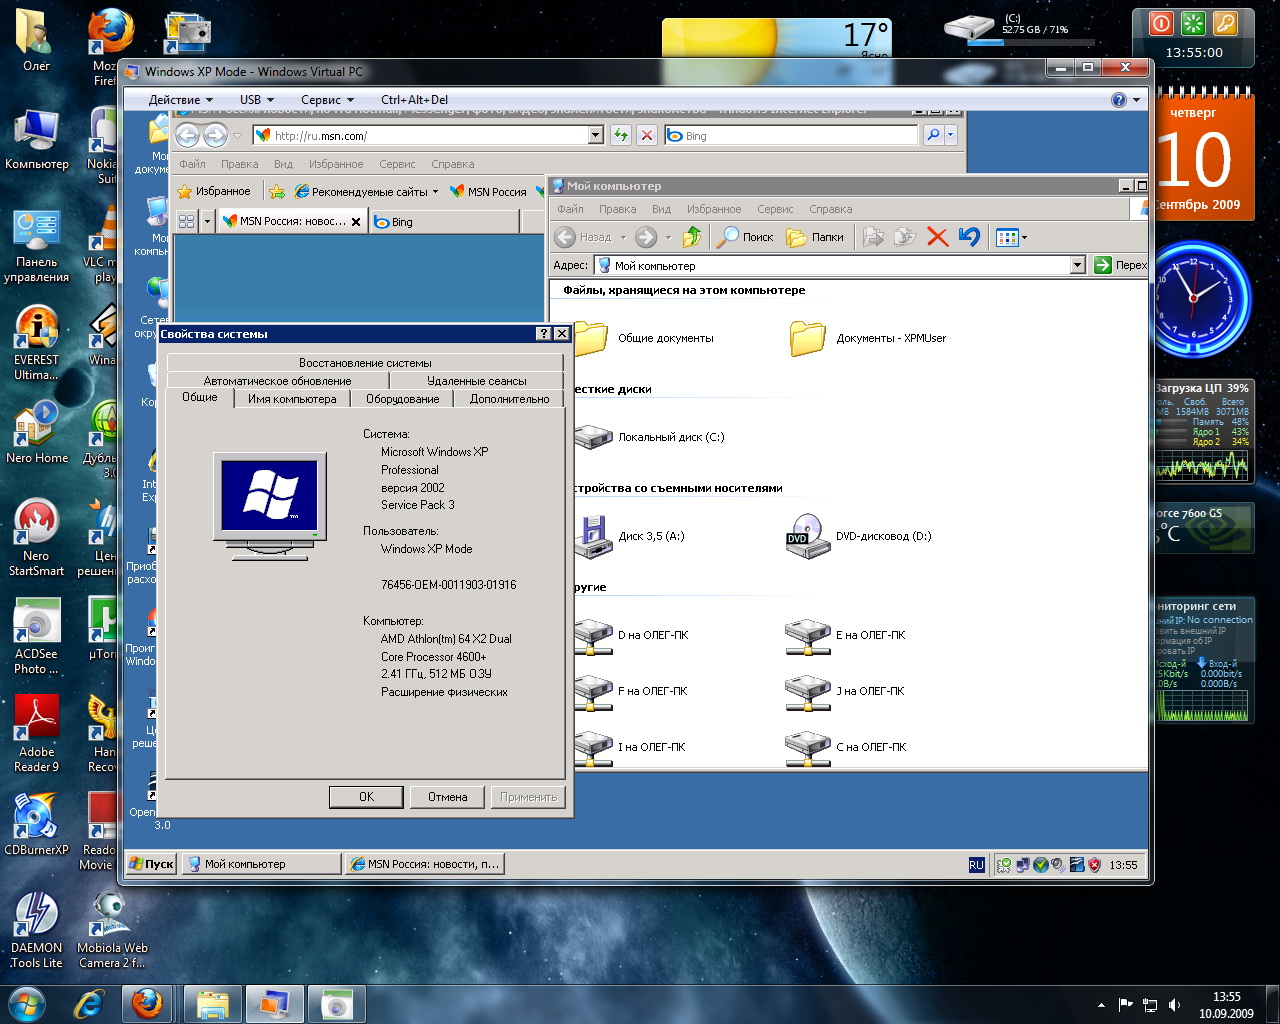Switch to Имя компьютера tab
Screen dimensions: 1280x1024
tap(292, 399)
